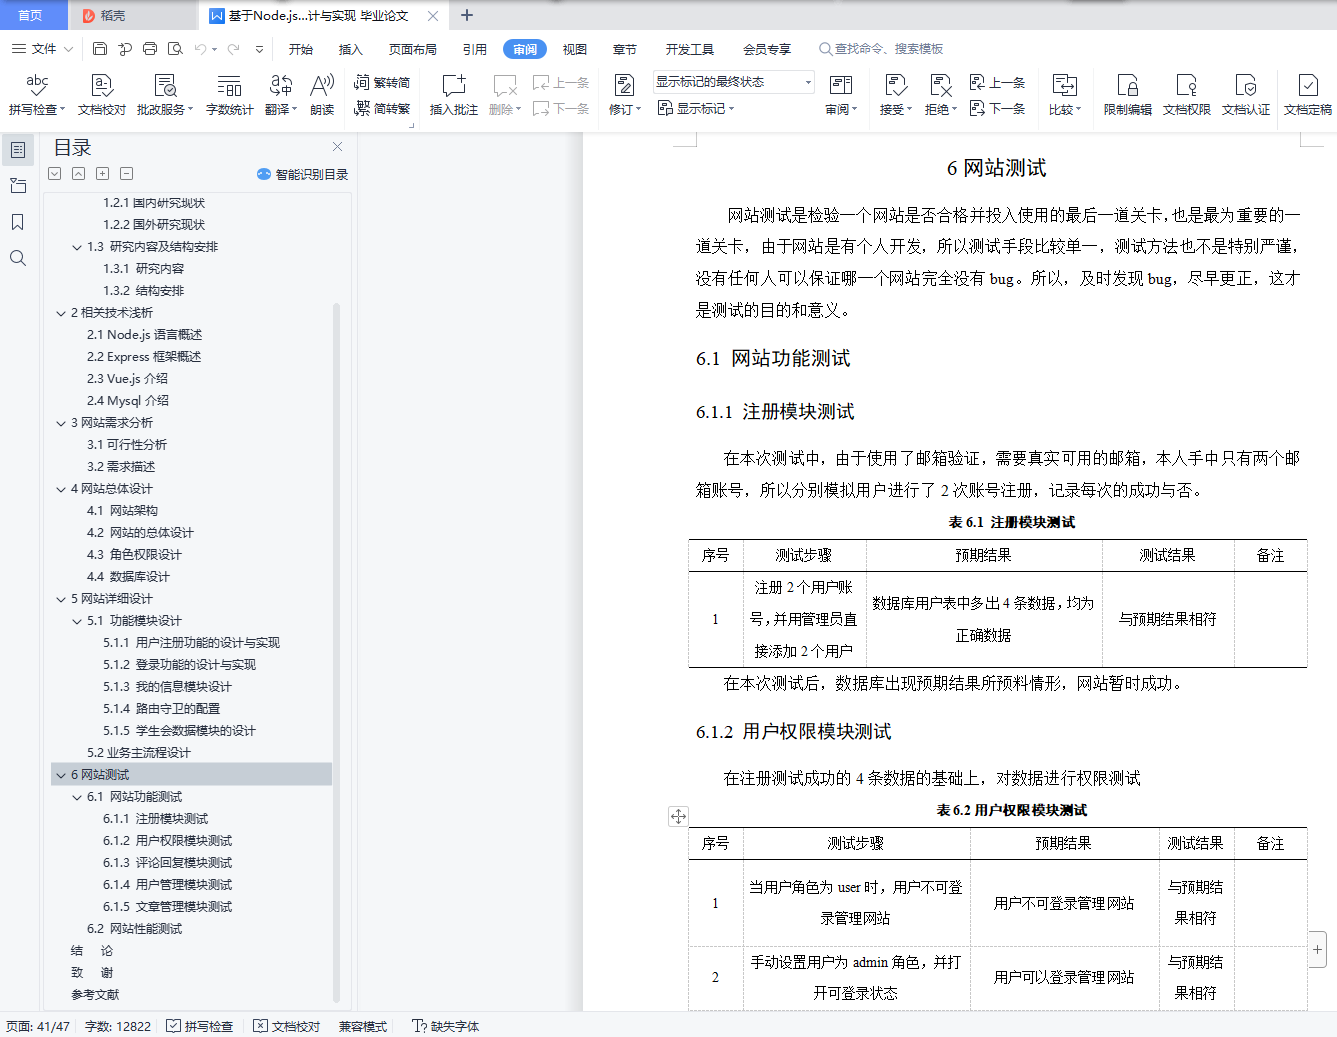The width and height of the screenshot is (1337, 1037).
Task: Click 文档定稿 finalize document
Action: click(1307, 95)
